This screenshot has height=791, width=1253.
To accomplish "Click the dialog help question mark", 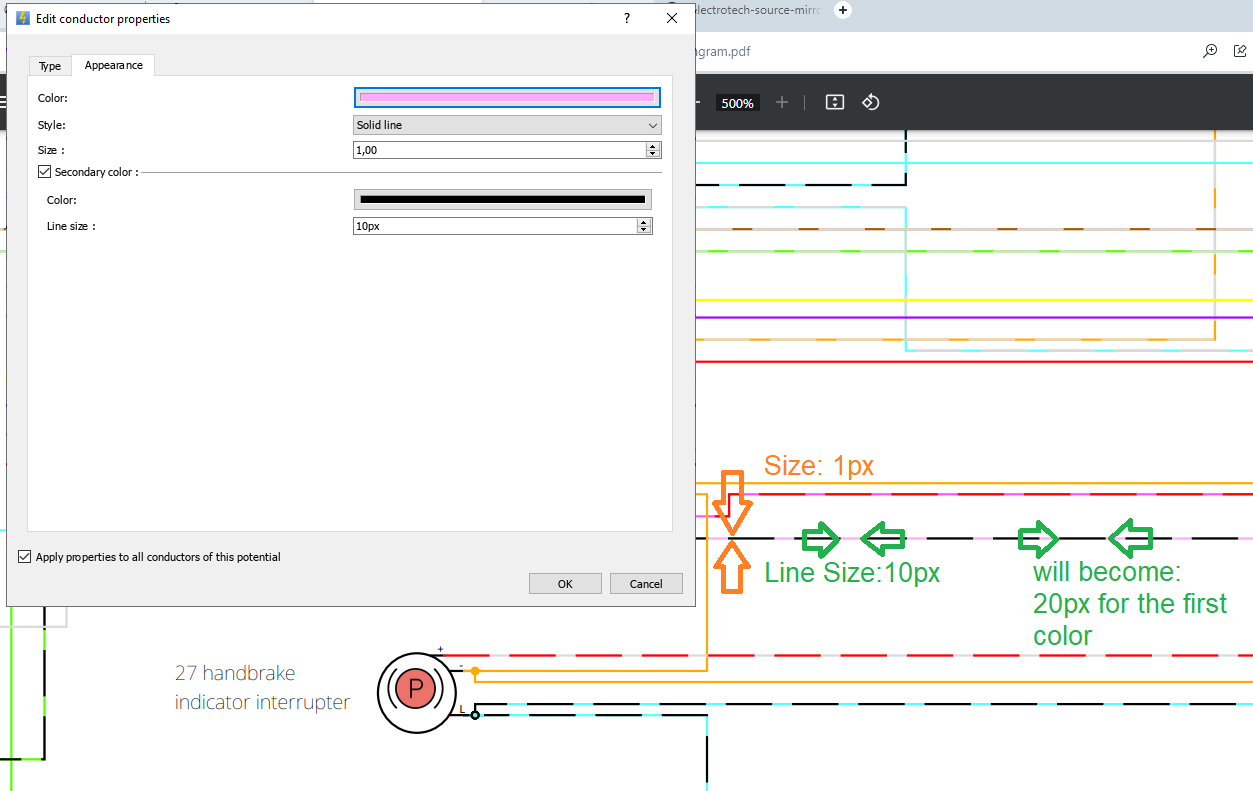I will click(627, 18).
